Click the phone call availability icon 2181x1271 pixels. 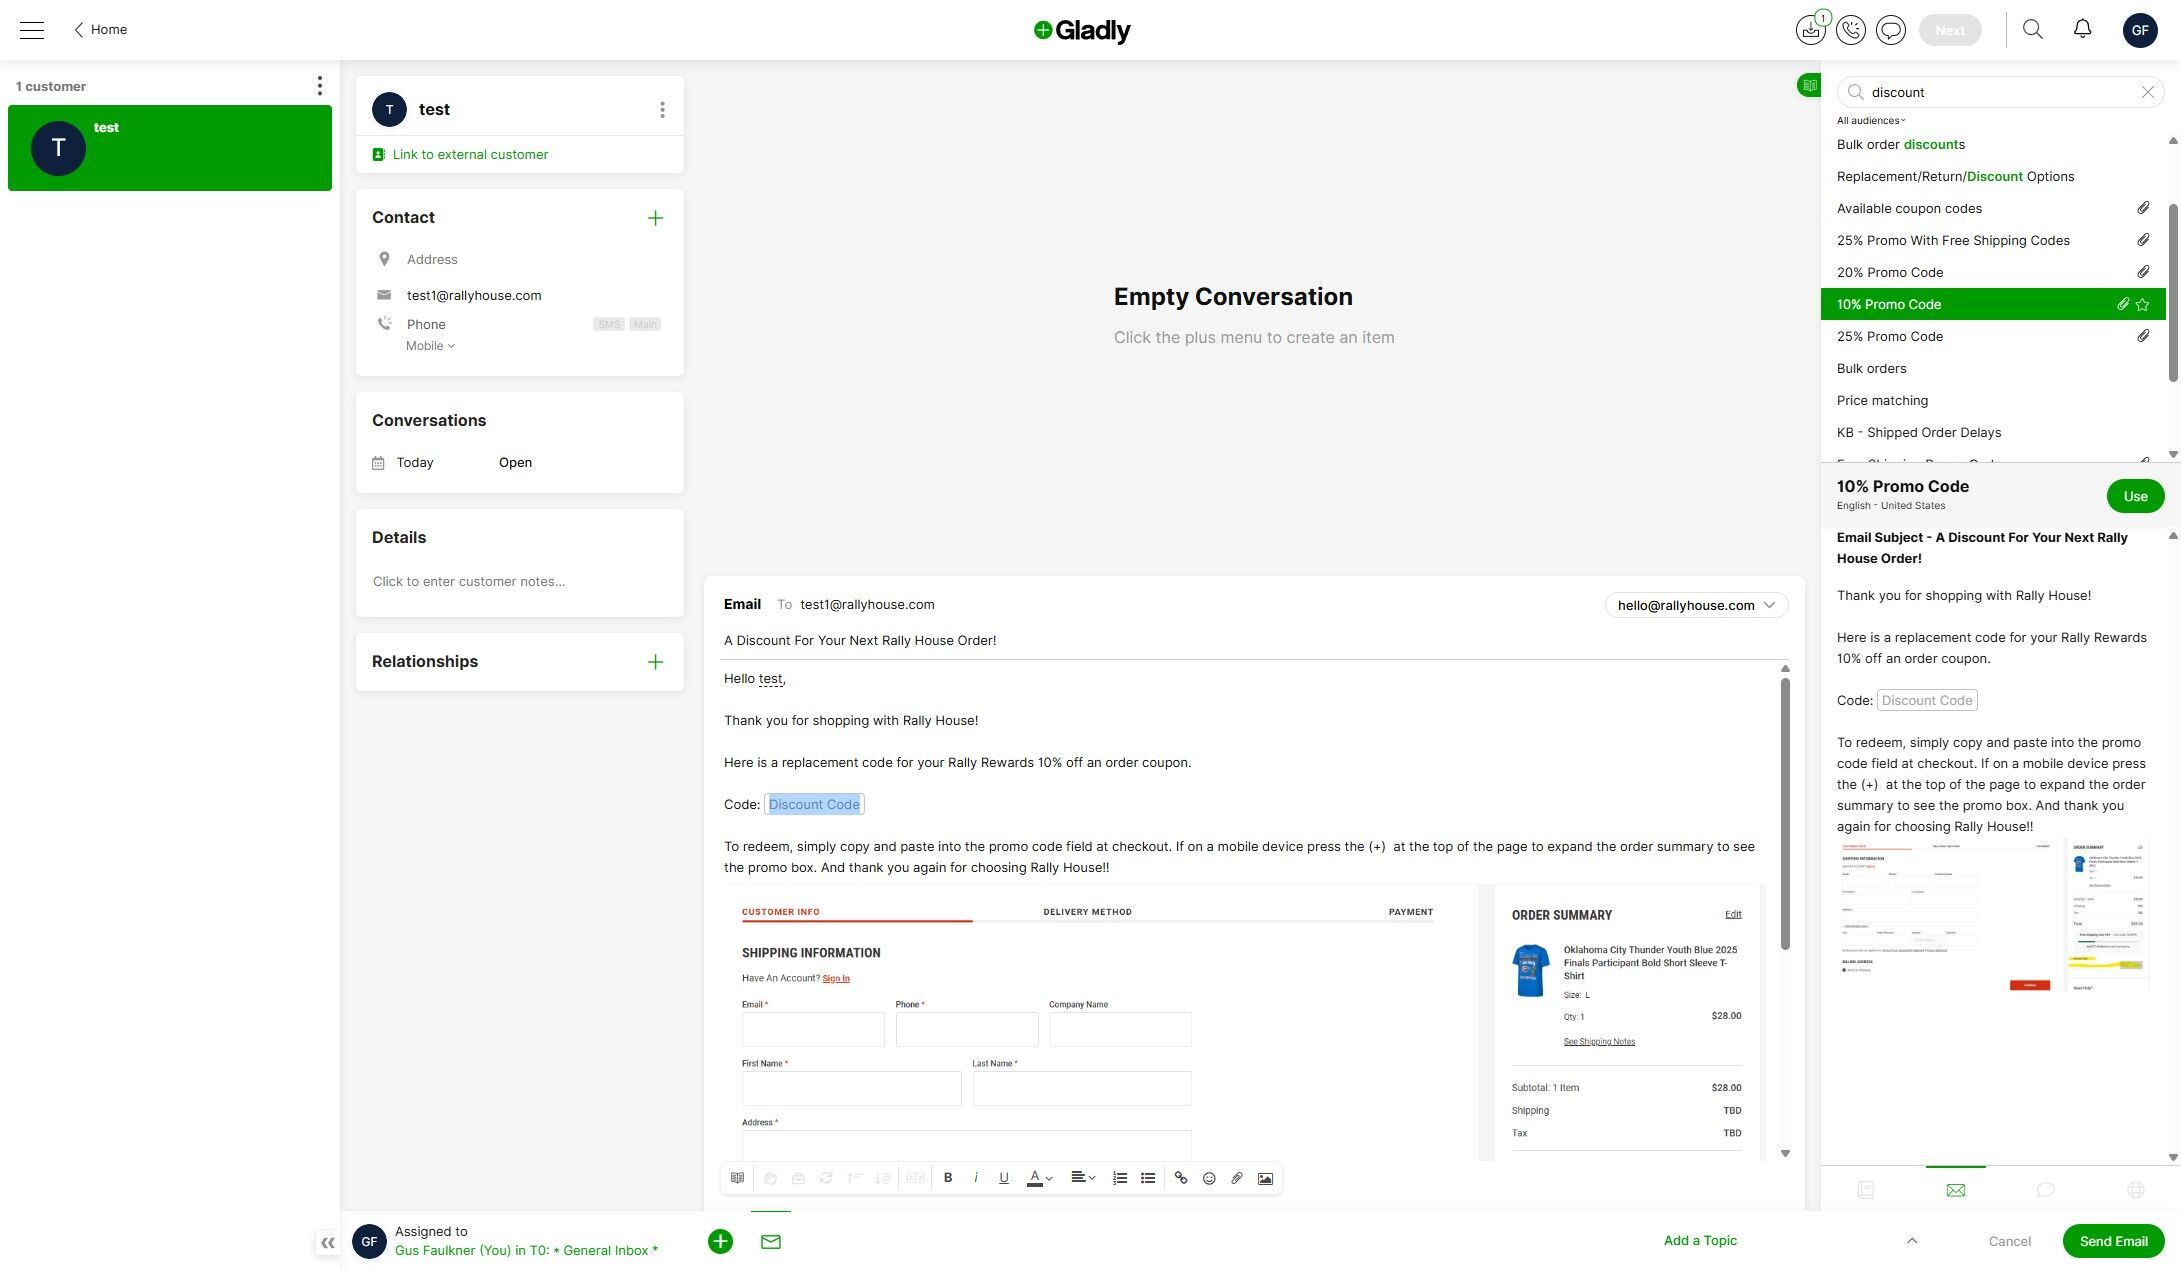coord(1851,30)
